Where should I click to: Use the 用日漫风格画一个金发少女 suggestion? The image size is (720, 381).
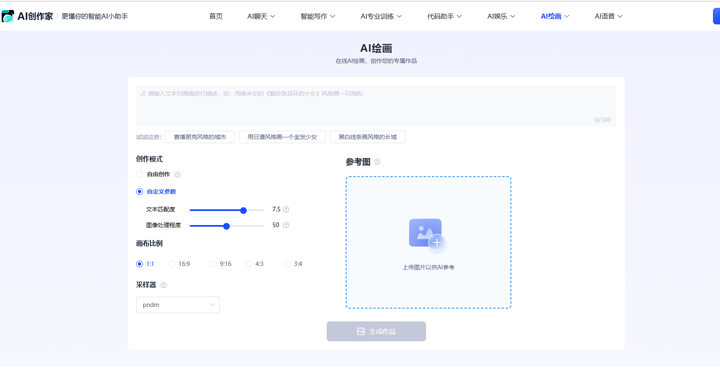point(282,137)
